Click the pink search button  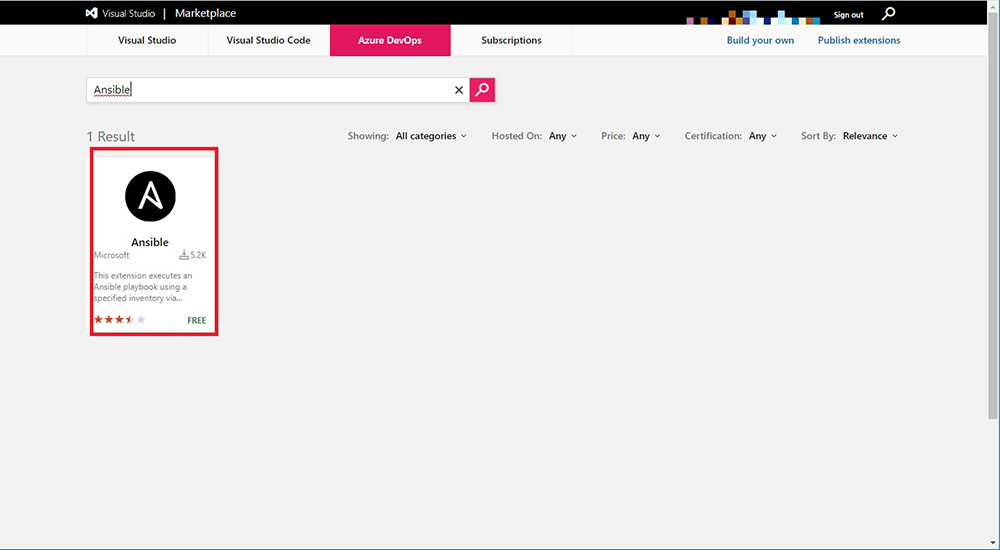pyautogui.click(x=482, y=90)
